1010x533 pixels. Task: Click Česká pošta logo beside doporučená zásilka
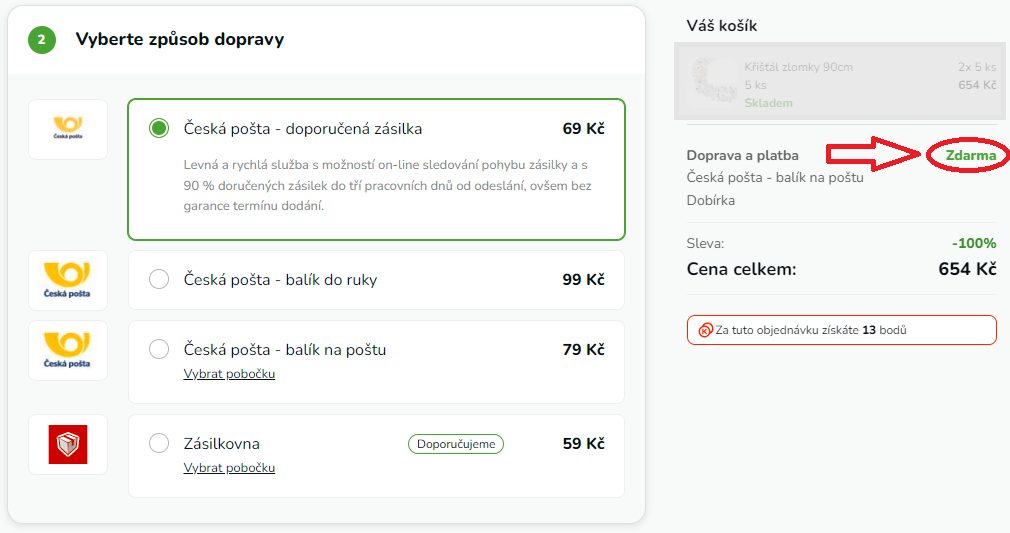pyautogui.click(x=68, y=129)
